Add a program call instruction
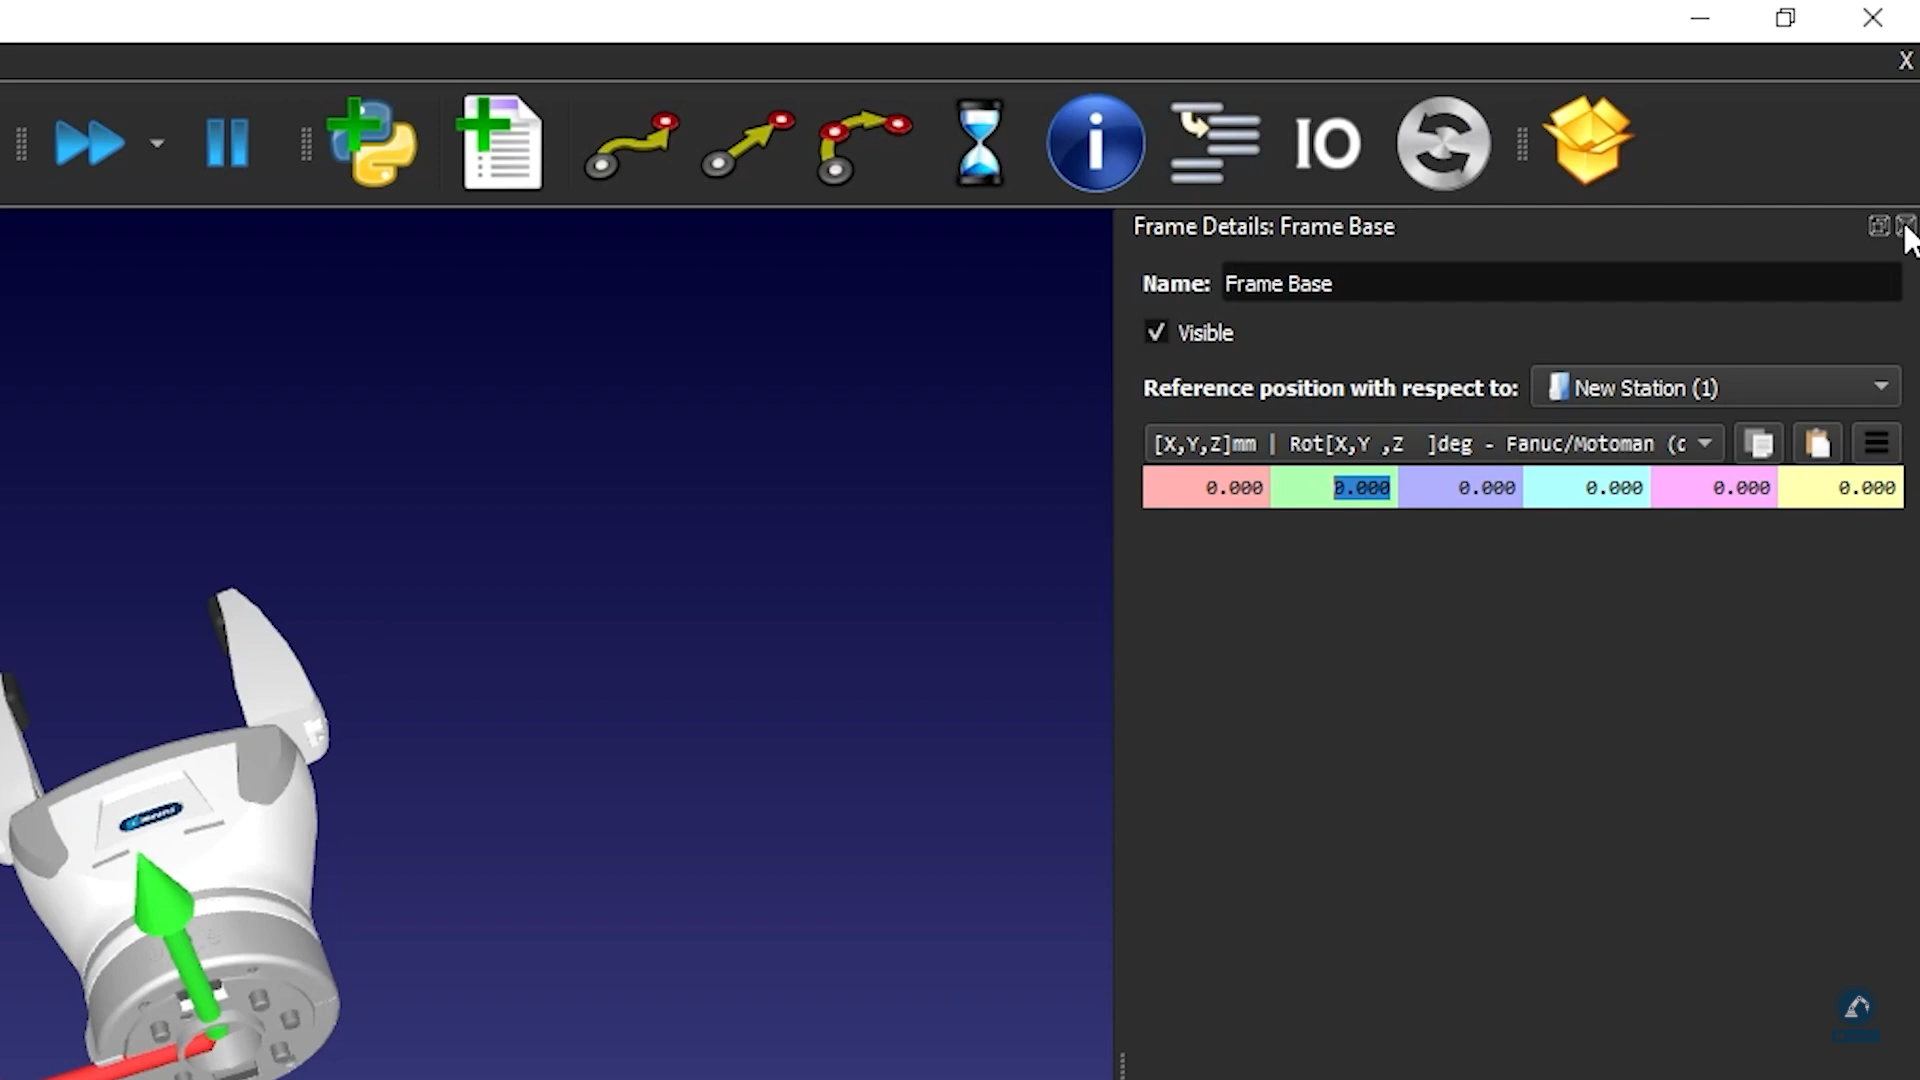The image size is (1920, 1080). (1214, 143)
